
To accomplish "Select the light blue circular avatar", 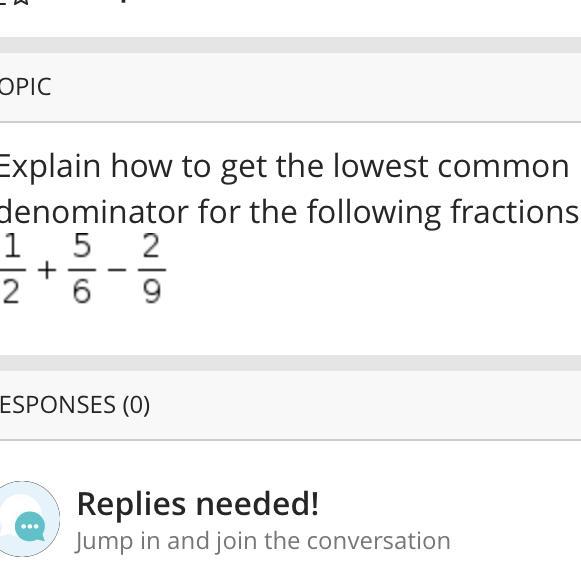I will 29,519.
